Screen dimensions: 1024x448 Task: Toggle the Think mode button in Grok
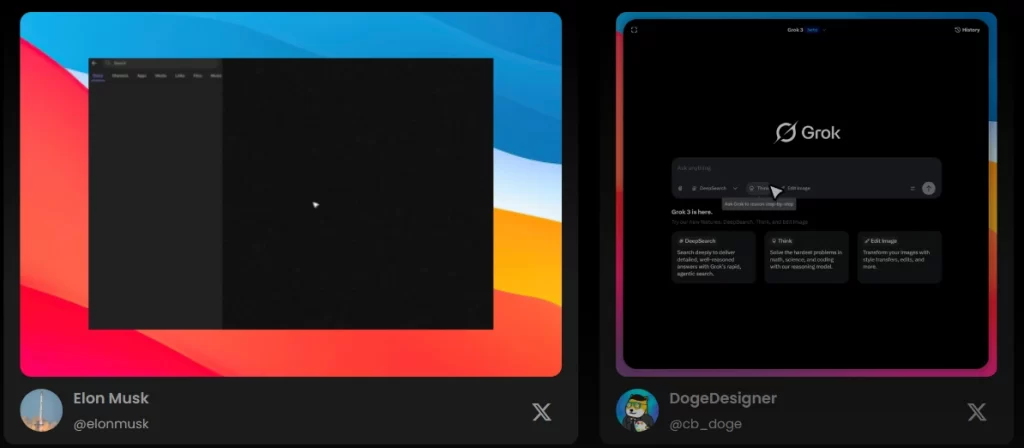coord(758,188)
